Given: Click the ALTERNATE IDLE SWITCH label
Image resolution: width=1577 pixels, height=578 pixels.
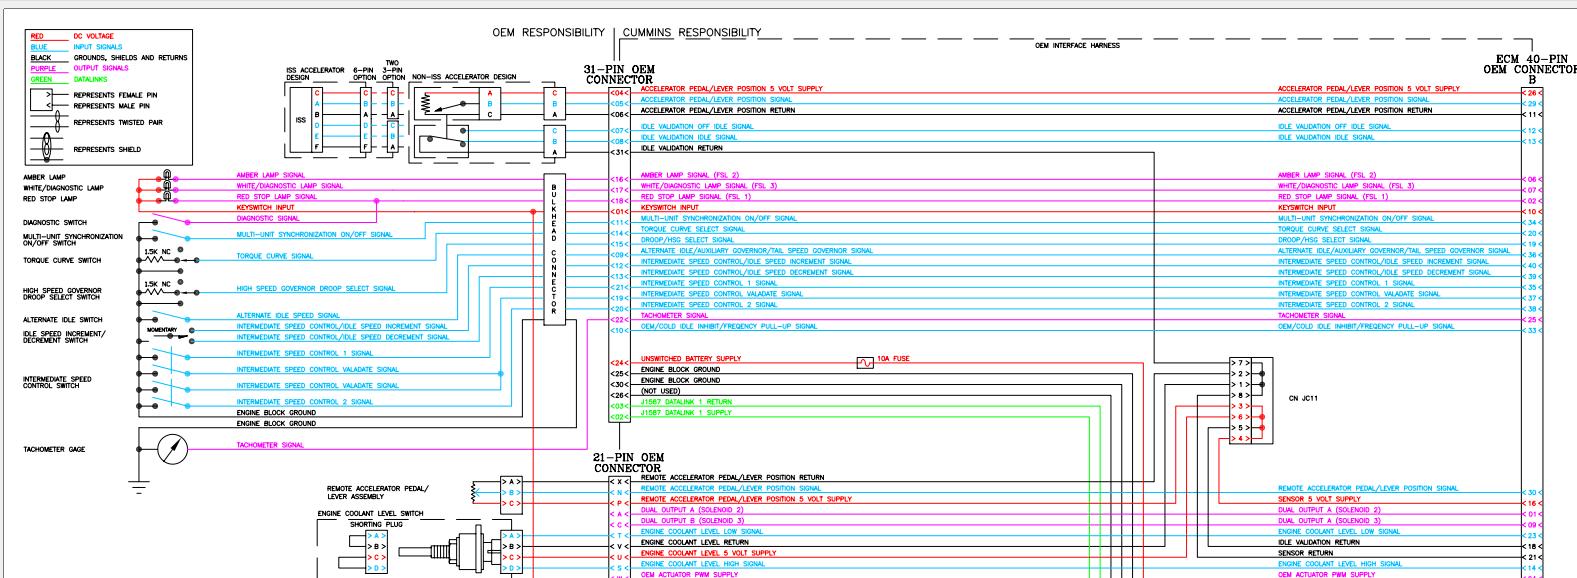Looking at the screenshot, I should point(63,320).
